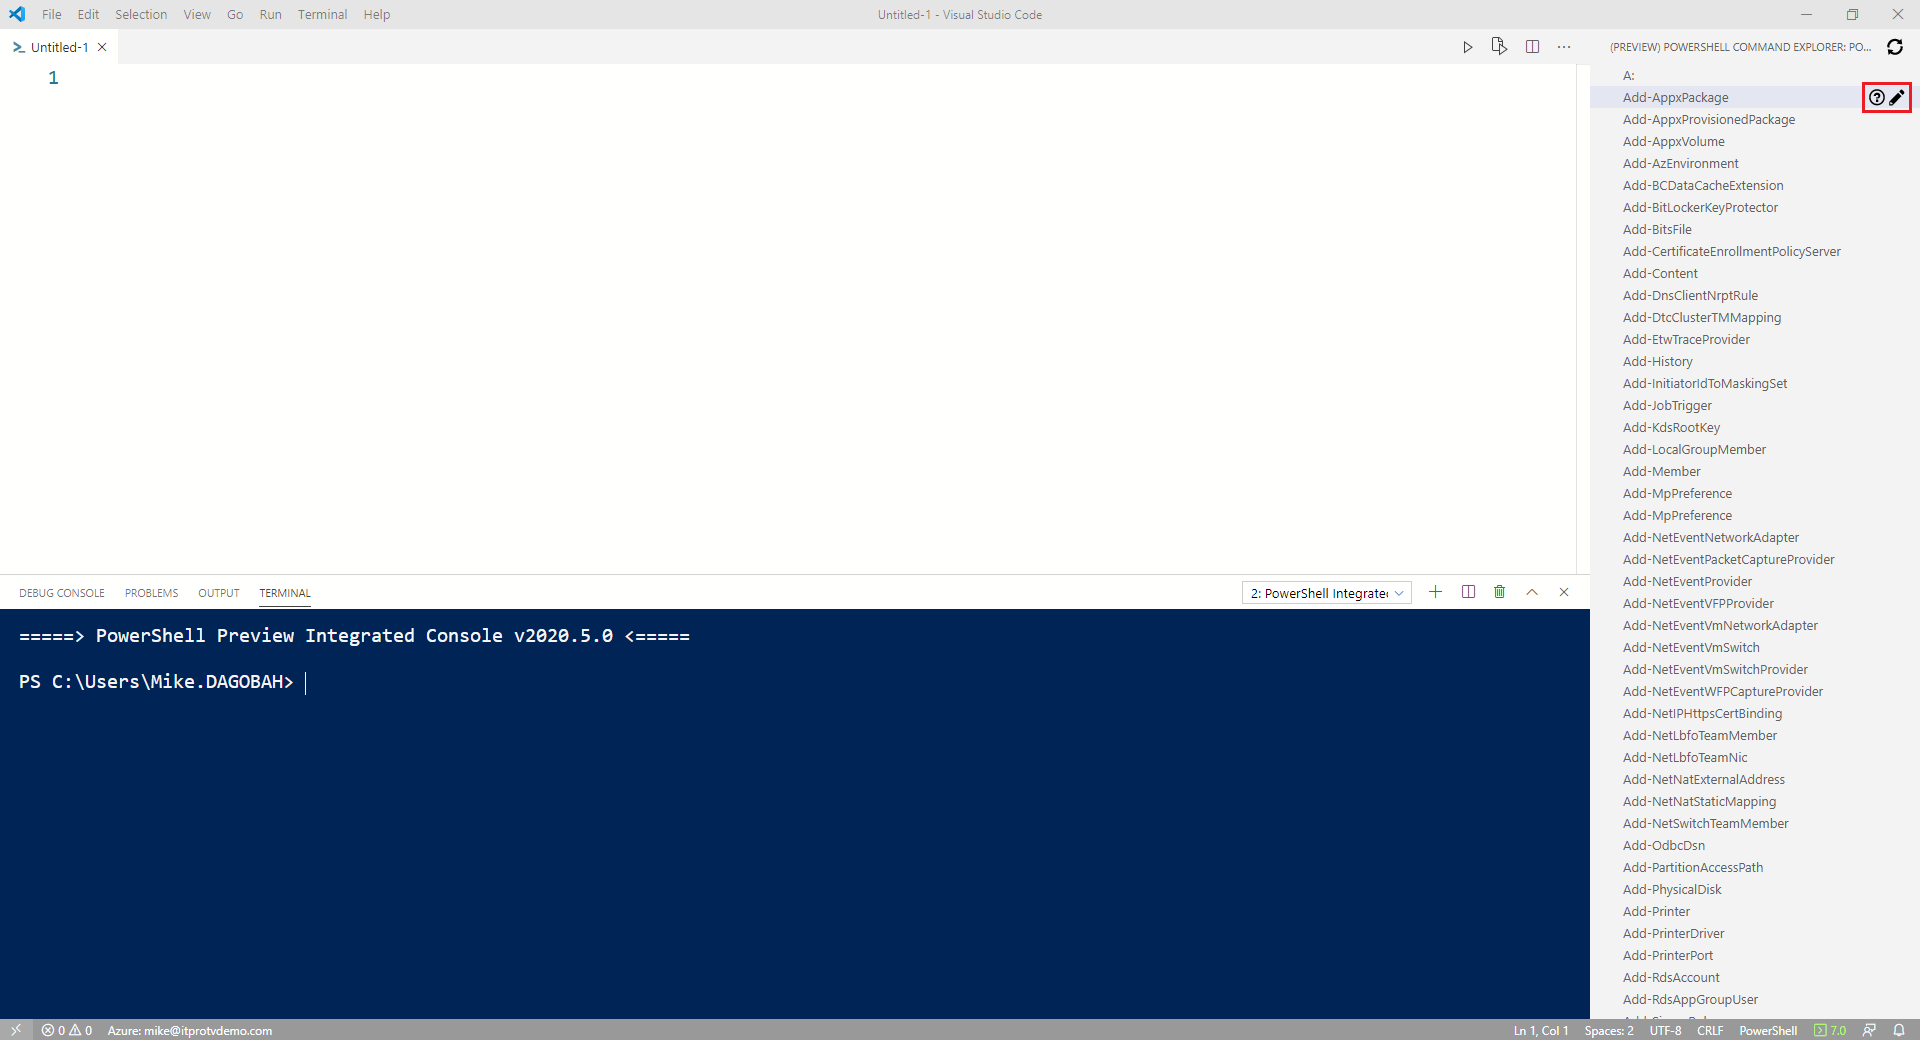Switch to the Problems tab
This screenshot has height=1040, width=1920.
(151, 593)
